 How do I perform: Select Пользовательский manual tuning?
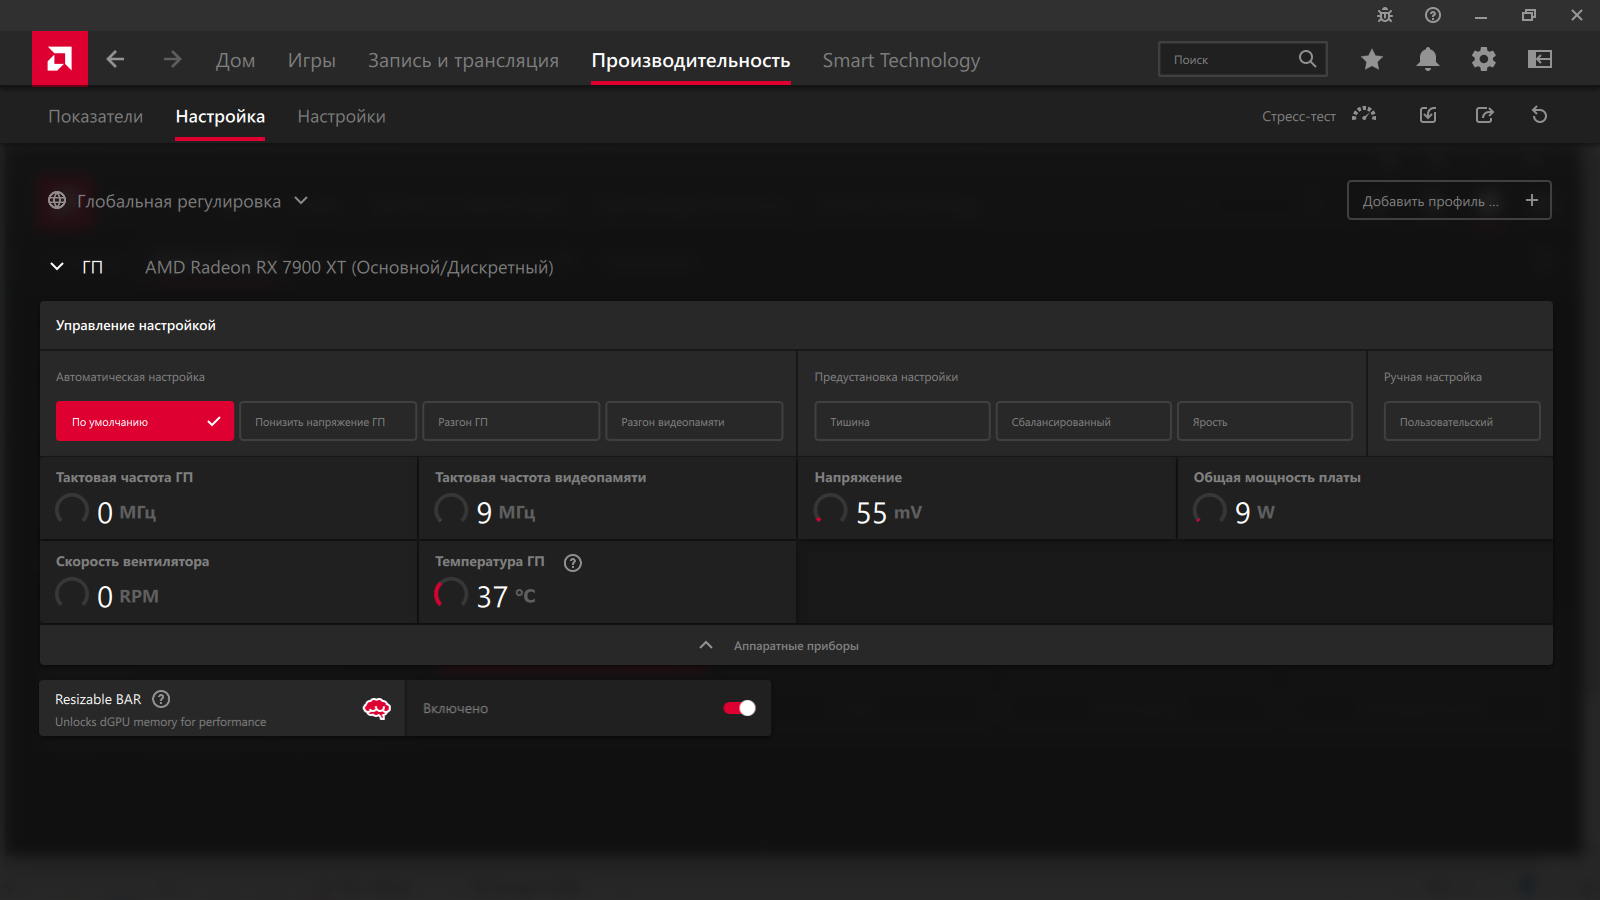pos(1462,421)
